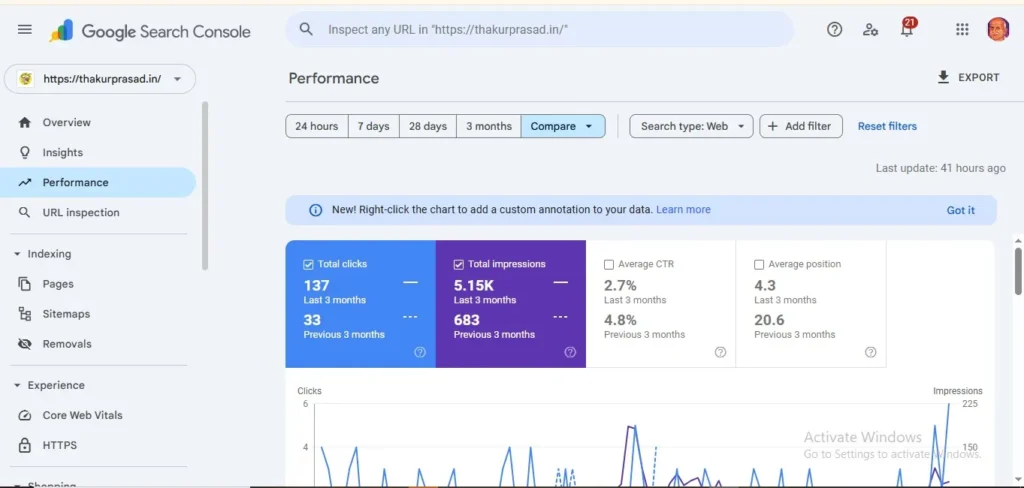Click the Performance page heading

click(x=334, y=78)
